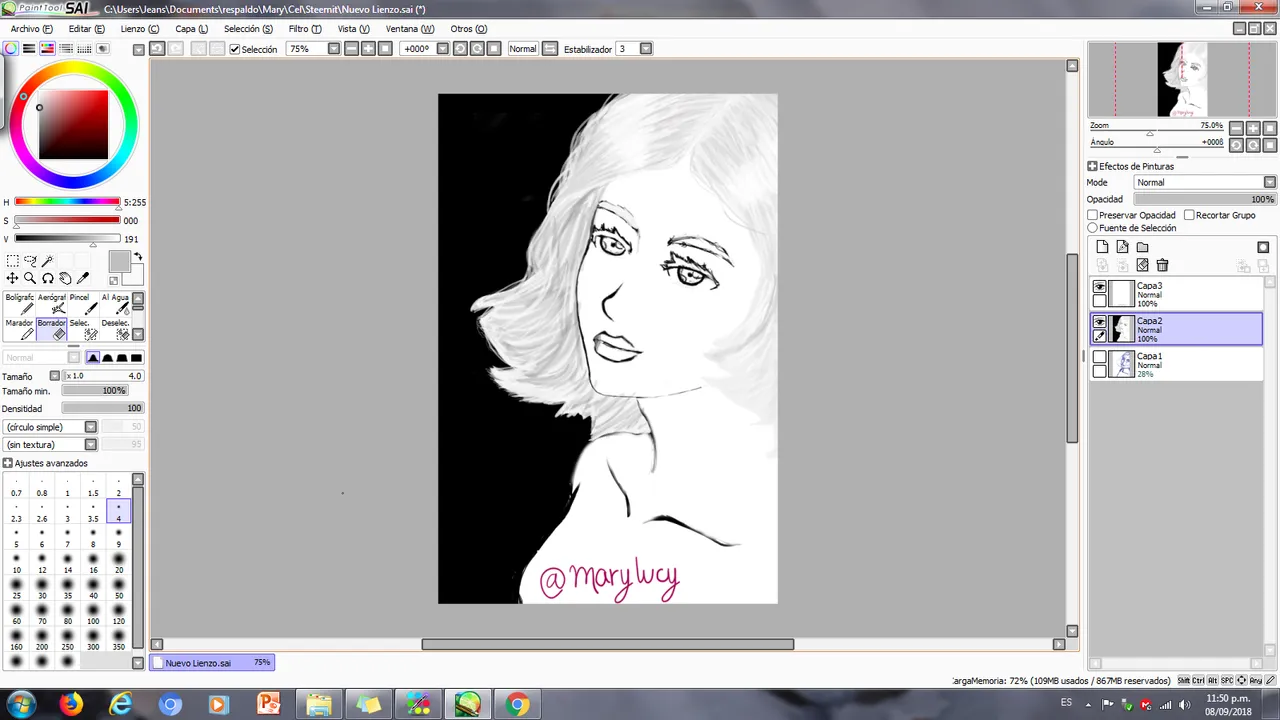Click the foreground color swatch
1280x720 pixels.
click(x=119, y=261)
